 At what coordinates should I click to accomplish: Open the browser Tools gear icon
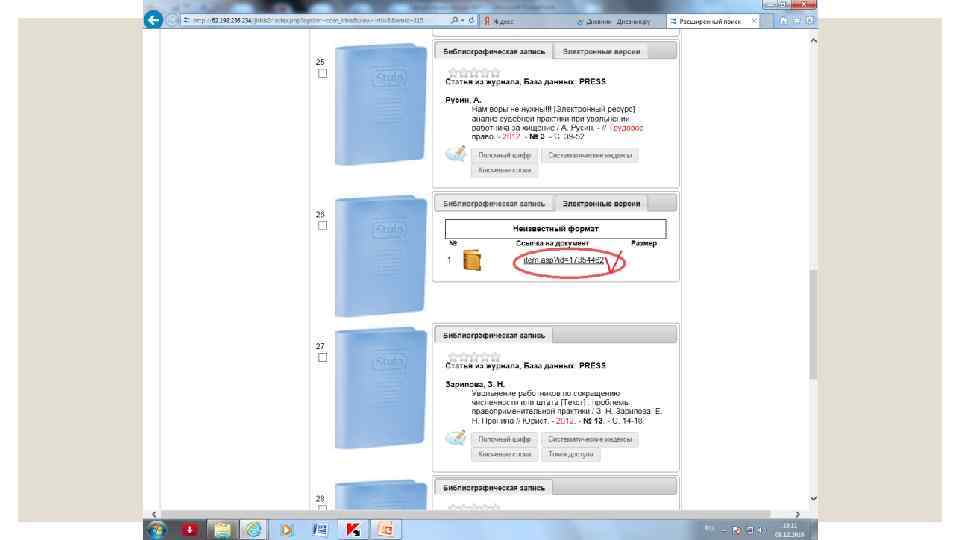(809, 20)
